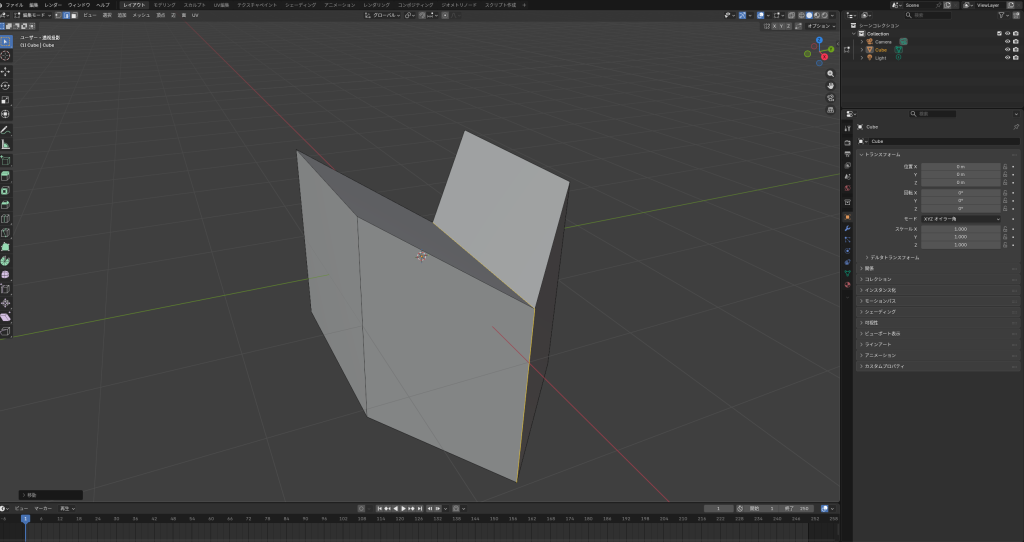The image size is (1024, 542).
Task: Activate the Scale tool
Action: click(x=5, y=99)
